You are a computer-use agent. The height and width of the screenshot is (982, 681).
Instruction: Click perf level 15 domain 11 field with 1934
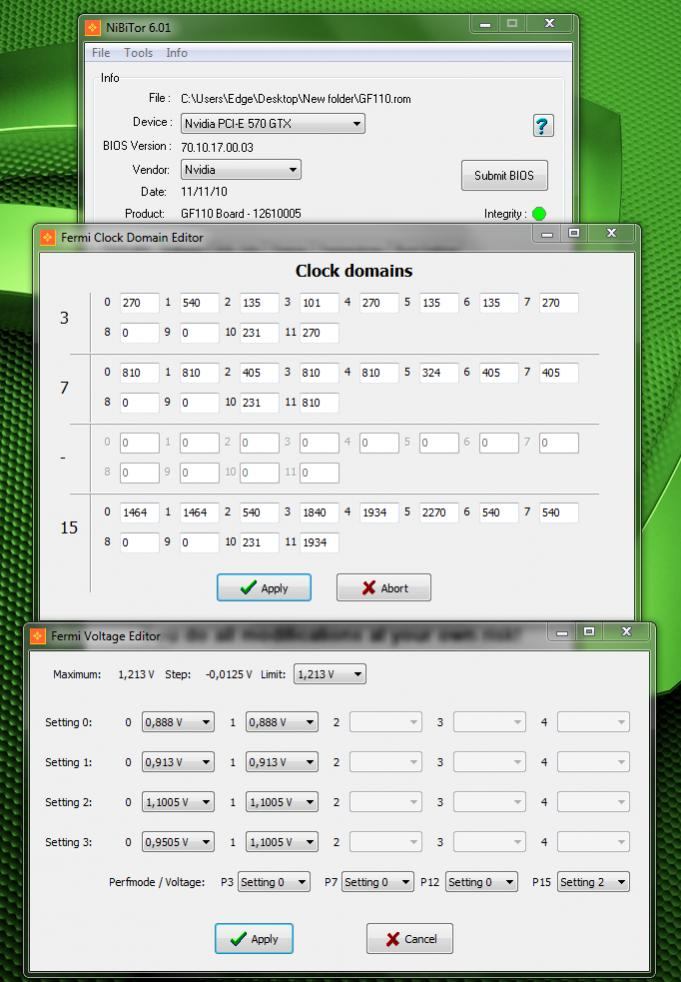(320, 543)
